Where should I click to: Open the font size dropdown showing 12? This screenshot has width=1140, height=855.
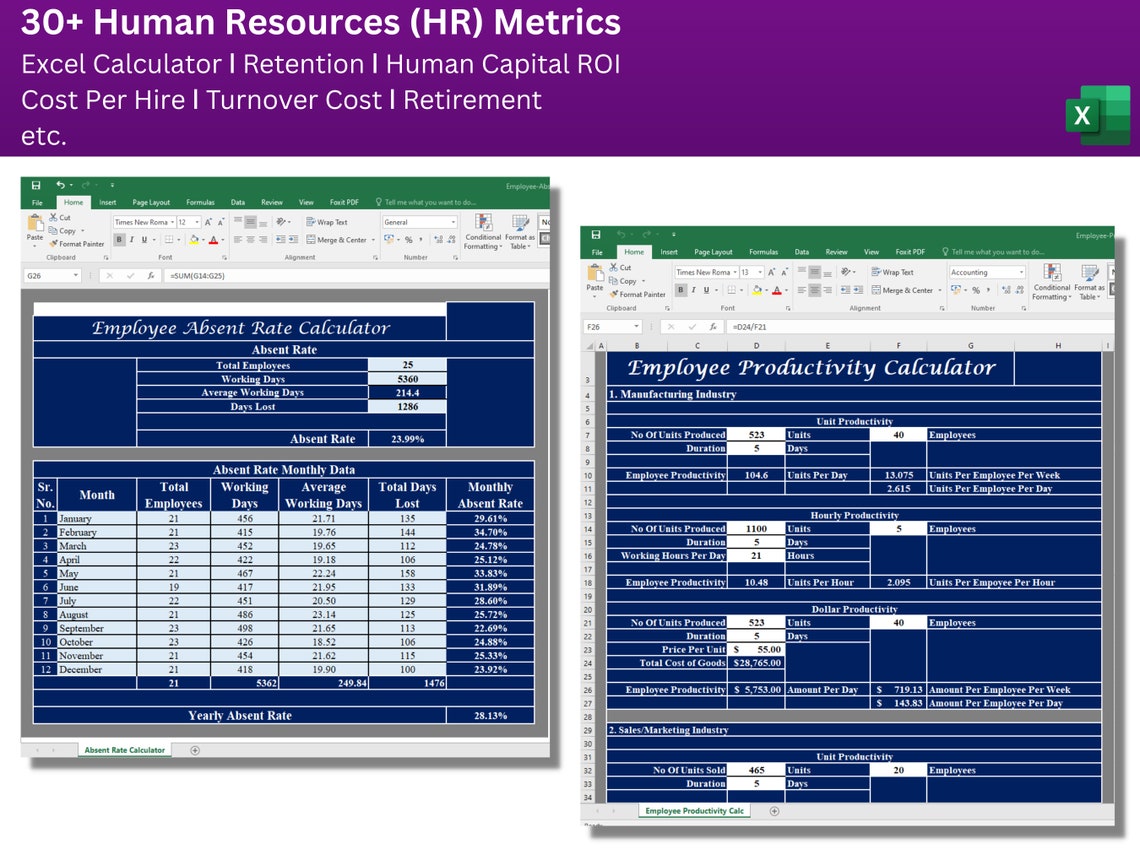click(x=187, y=222)
